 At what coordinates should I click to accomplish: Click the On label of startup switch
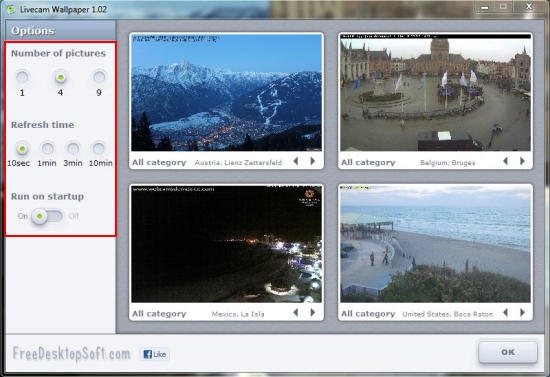(x=23, y=216)
